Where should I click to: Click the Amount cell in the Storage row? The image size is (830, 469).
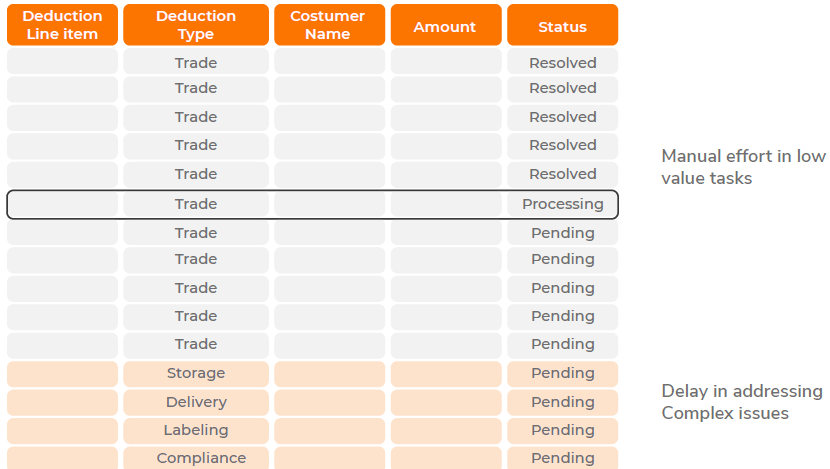(x=446, y=373)
